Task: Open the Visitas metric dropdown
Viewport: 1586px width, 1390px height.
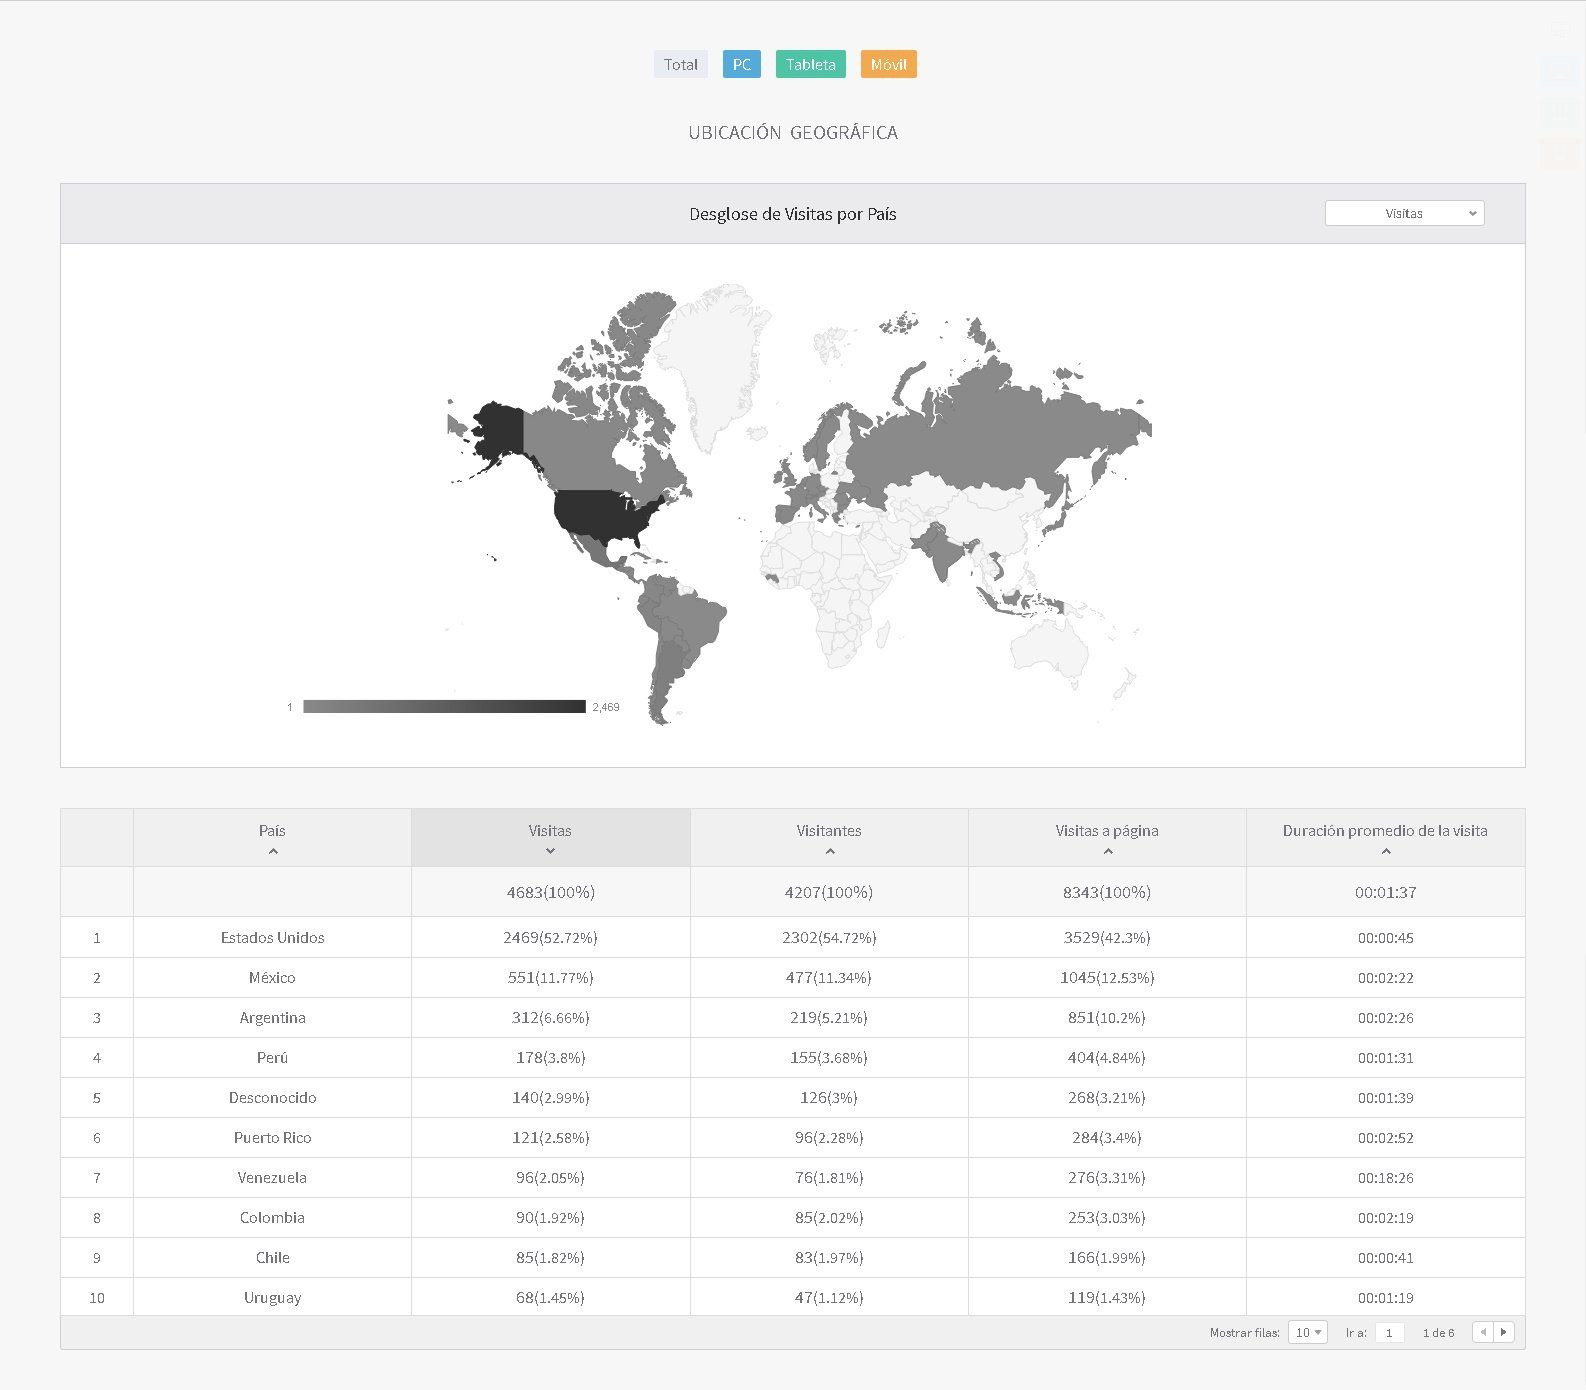Action: click(1404, 213)
